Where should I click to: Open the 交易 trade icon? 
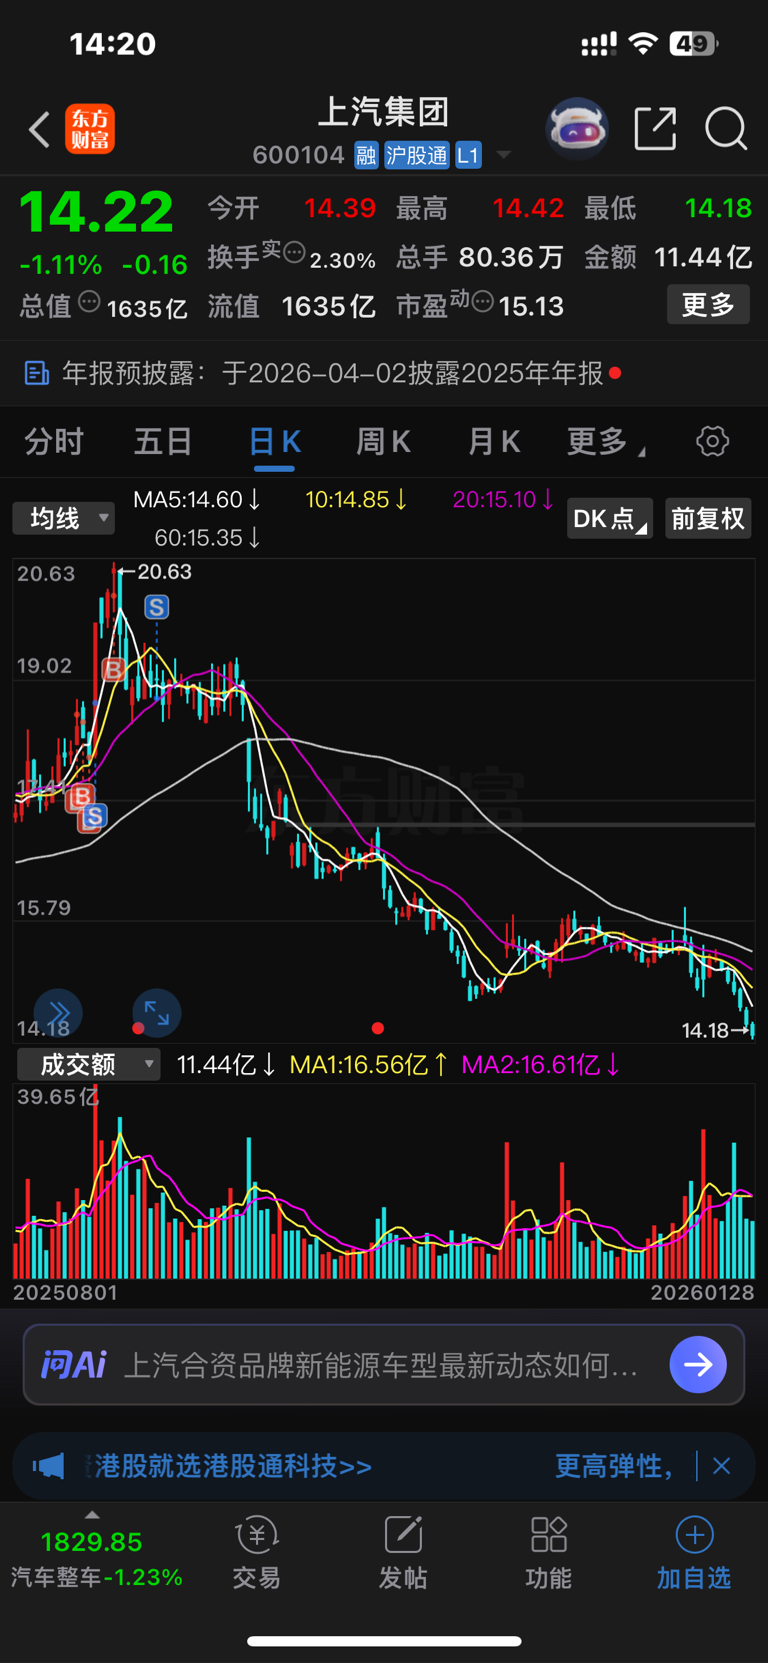[256, 1551]
